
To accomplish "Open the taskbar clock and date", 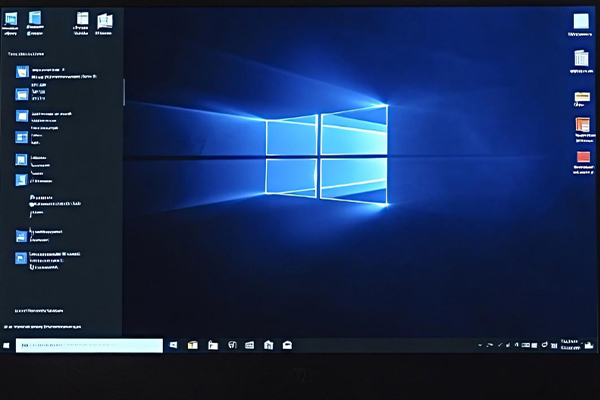I will point(570,344).
